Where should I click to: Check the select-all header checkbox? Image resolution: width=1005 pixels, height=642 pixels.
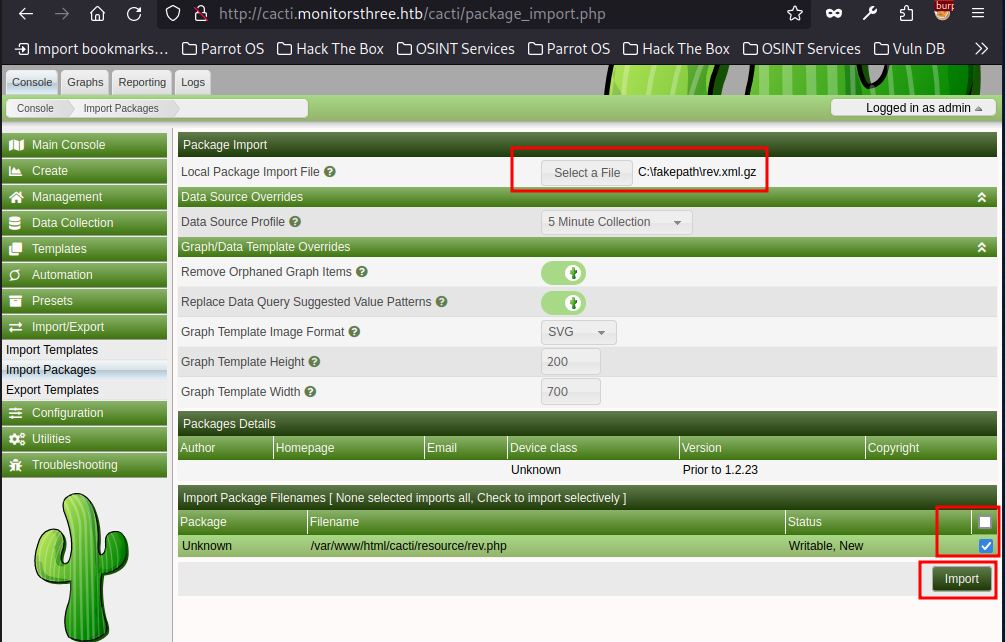point(985,522)
